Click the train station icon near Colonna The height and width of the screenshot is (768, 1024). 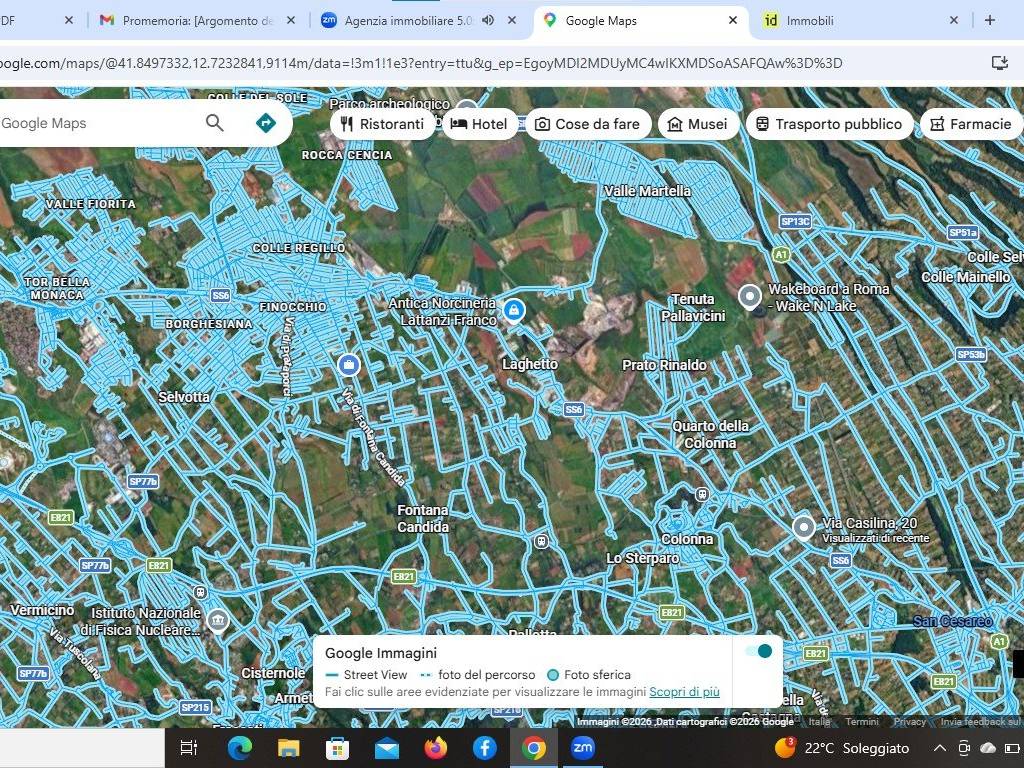coord(702,494)
